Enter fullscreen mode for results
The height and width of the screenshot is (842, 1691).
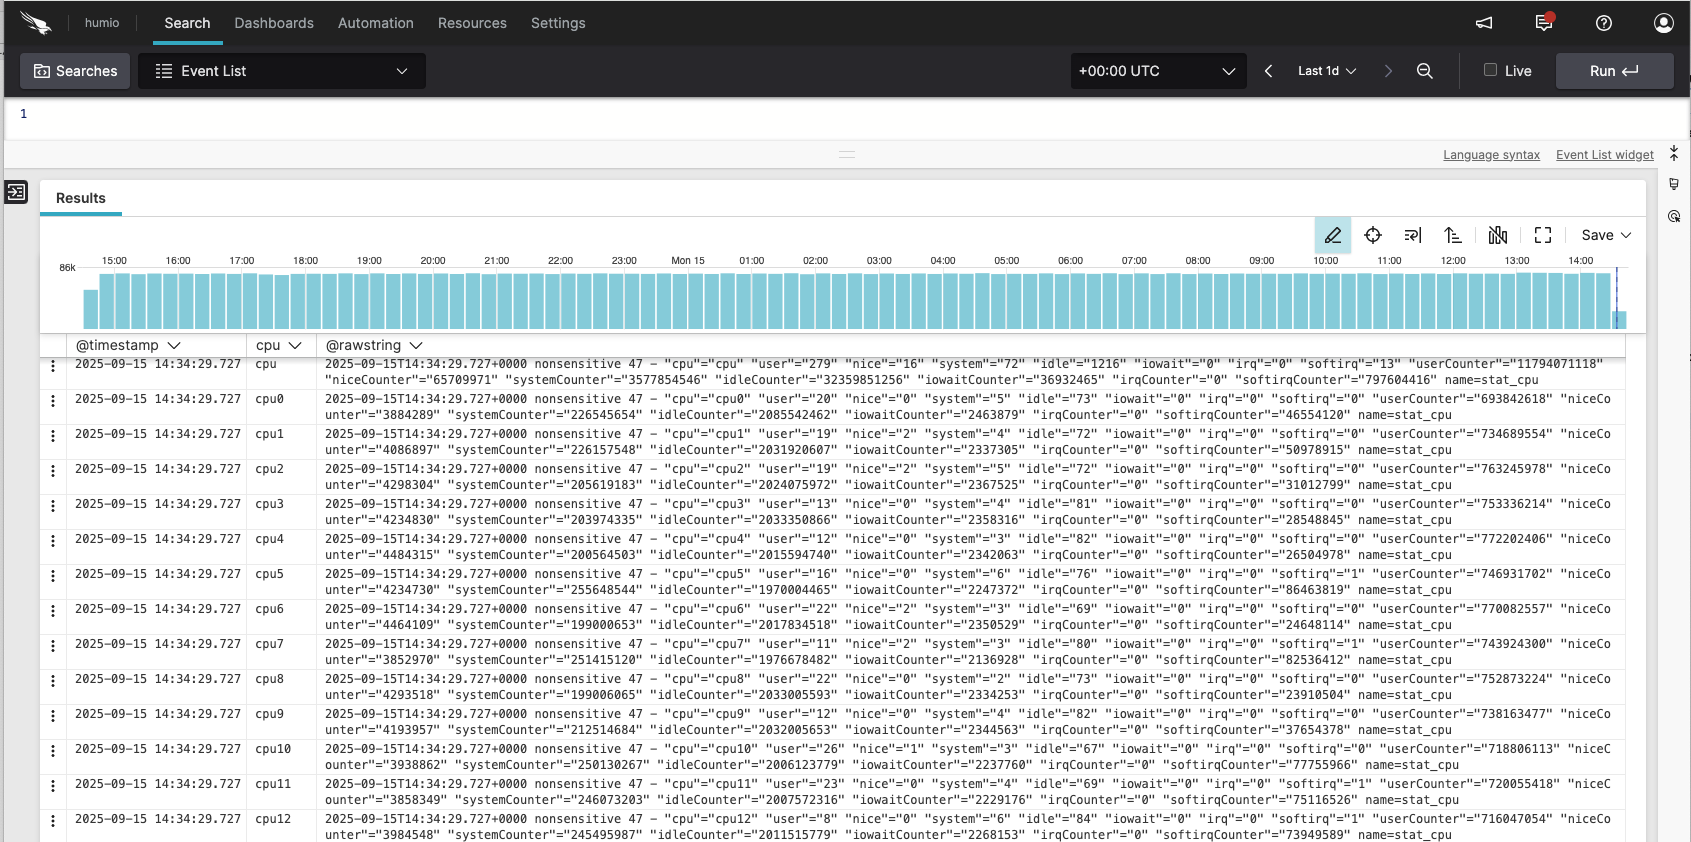tap(1543, 235)
